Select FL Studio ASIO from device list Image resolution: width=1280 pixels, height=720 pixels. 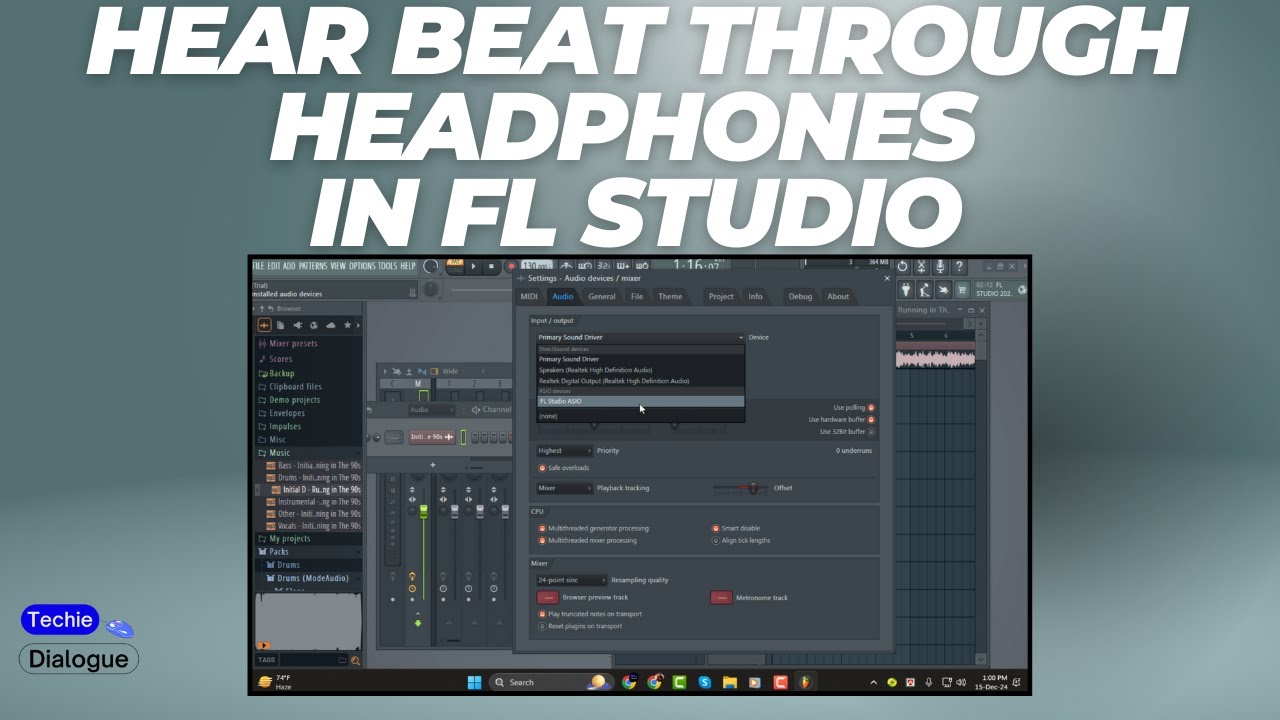640,401
